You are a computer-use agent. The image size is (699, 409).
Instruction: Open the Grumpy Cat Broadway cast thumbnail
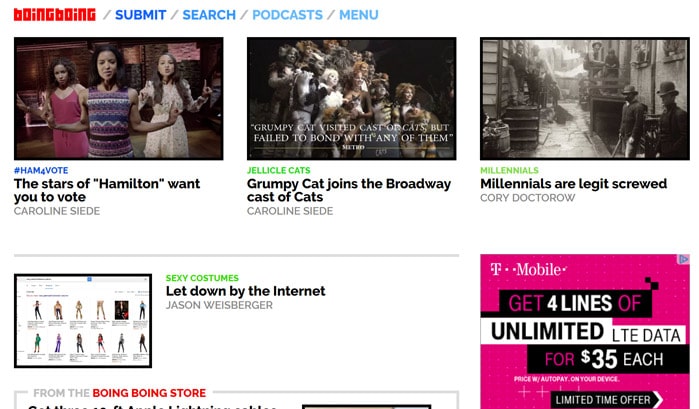351,98
